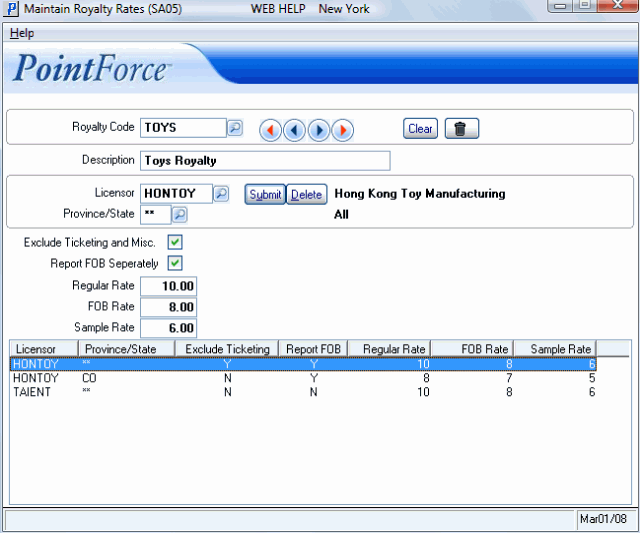
Task: Click the Sample Rate column header
Action: (x=556, y=349)
